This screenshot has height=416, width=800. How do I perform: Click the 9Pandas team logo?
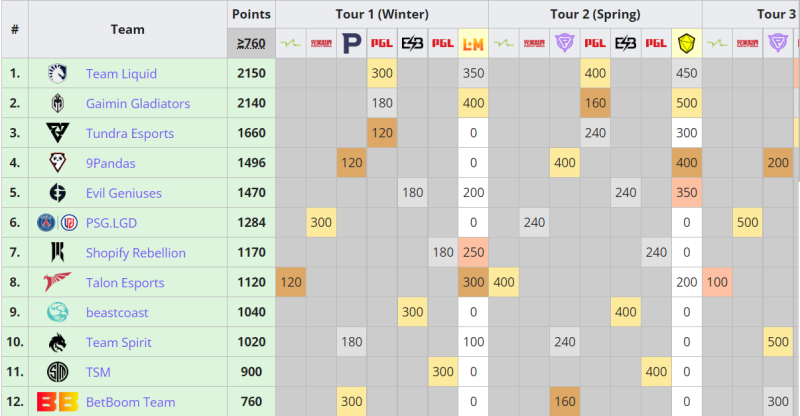tap(57, 163)
